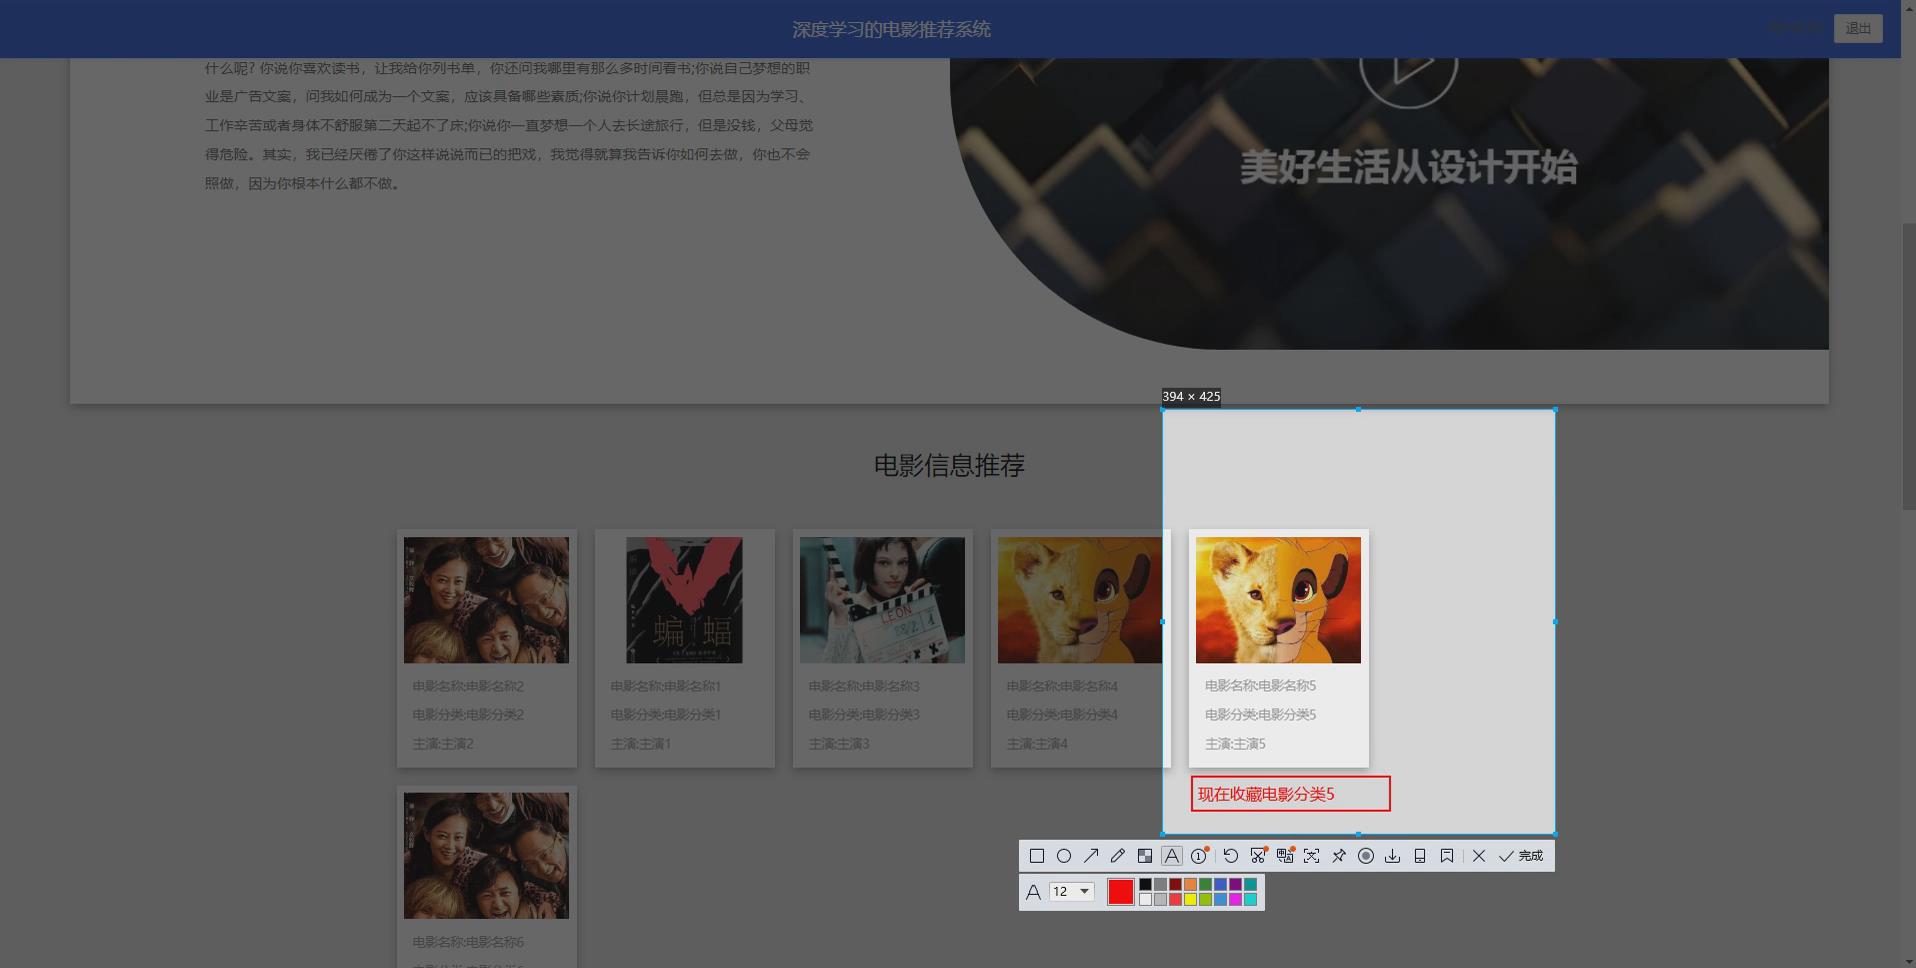
Task: Select the numbered step marker tool
Action: (1199, 856)
